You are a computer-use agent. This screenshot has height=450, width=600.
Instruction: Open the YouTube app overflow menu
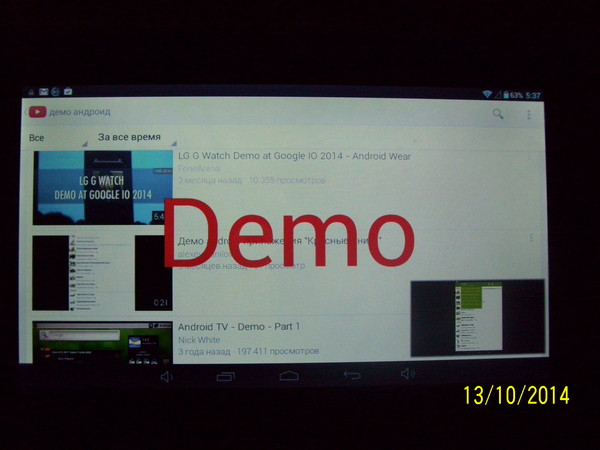(x=529, y=114)
